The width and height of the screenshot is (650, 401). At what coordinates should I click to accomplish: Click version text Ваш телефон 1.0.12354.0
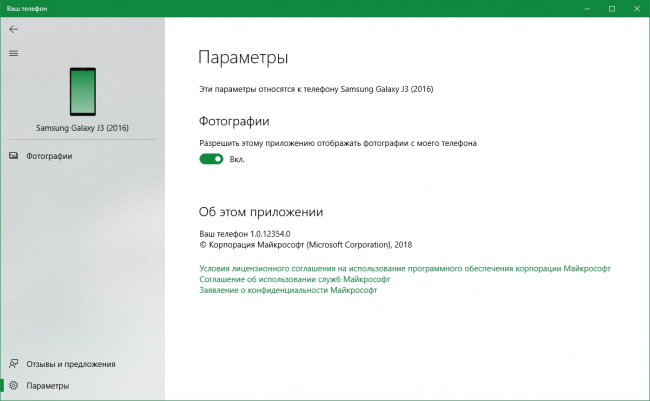(x=245, y=233)
